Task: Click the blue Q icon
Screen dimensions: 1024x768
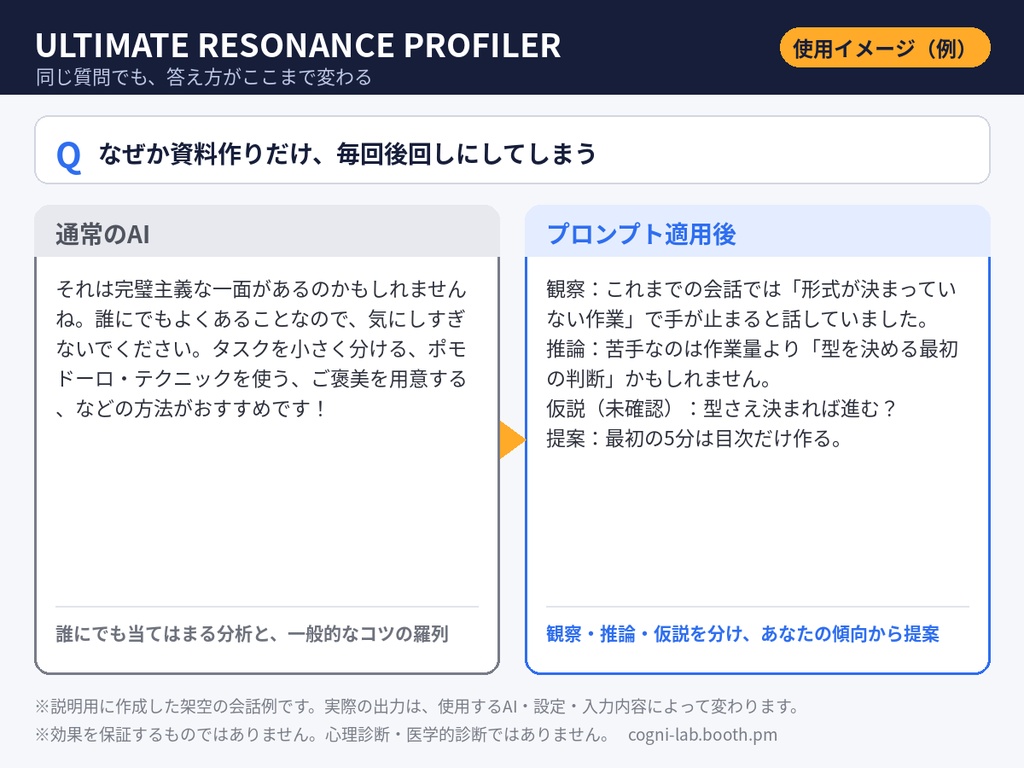Action: tap(69, 156)
